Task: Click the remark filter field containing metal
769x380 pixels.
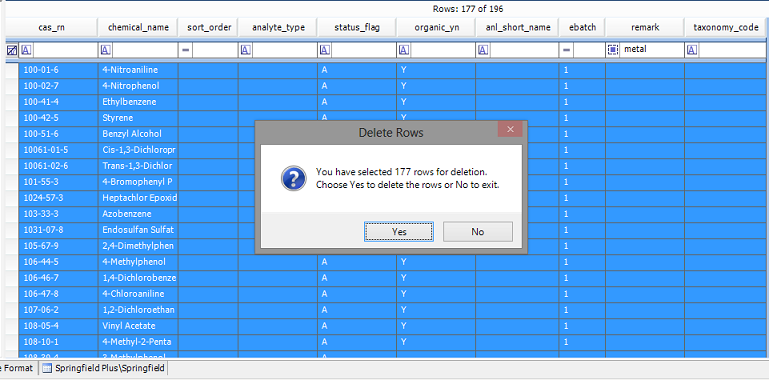Action: click(x=651, y=50)
